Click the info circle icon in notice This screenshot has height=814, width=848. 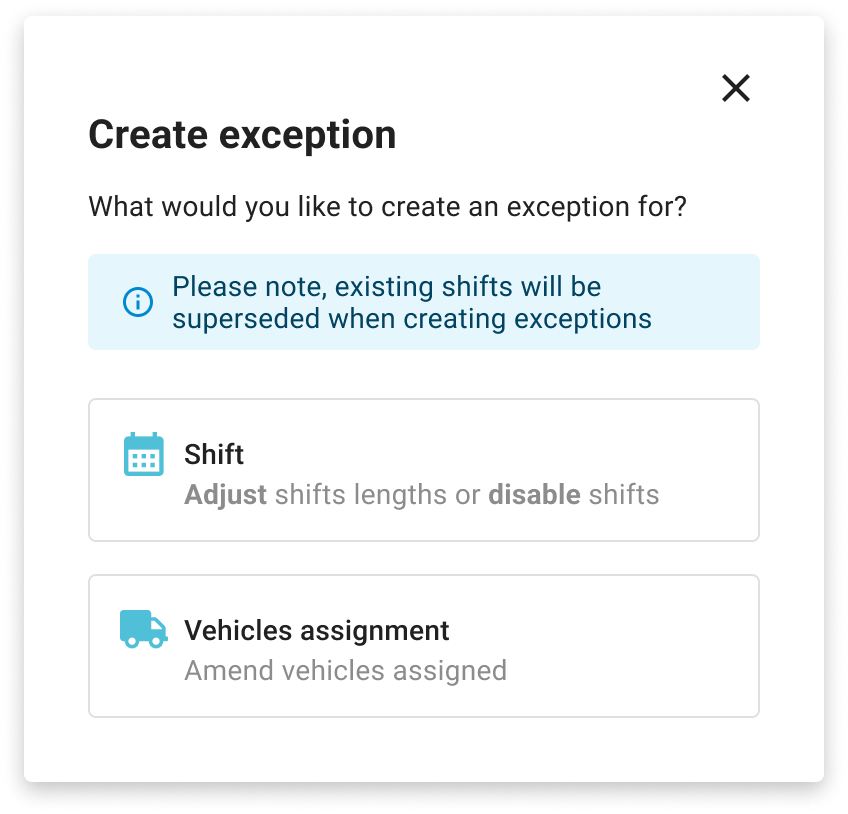pyautogui.click(x=138, y=302)
